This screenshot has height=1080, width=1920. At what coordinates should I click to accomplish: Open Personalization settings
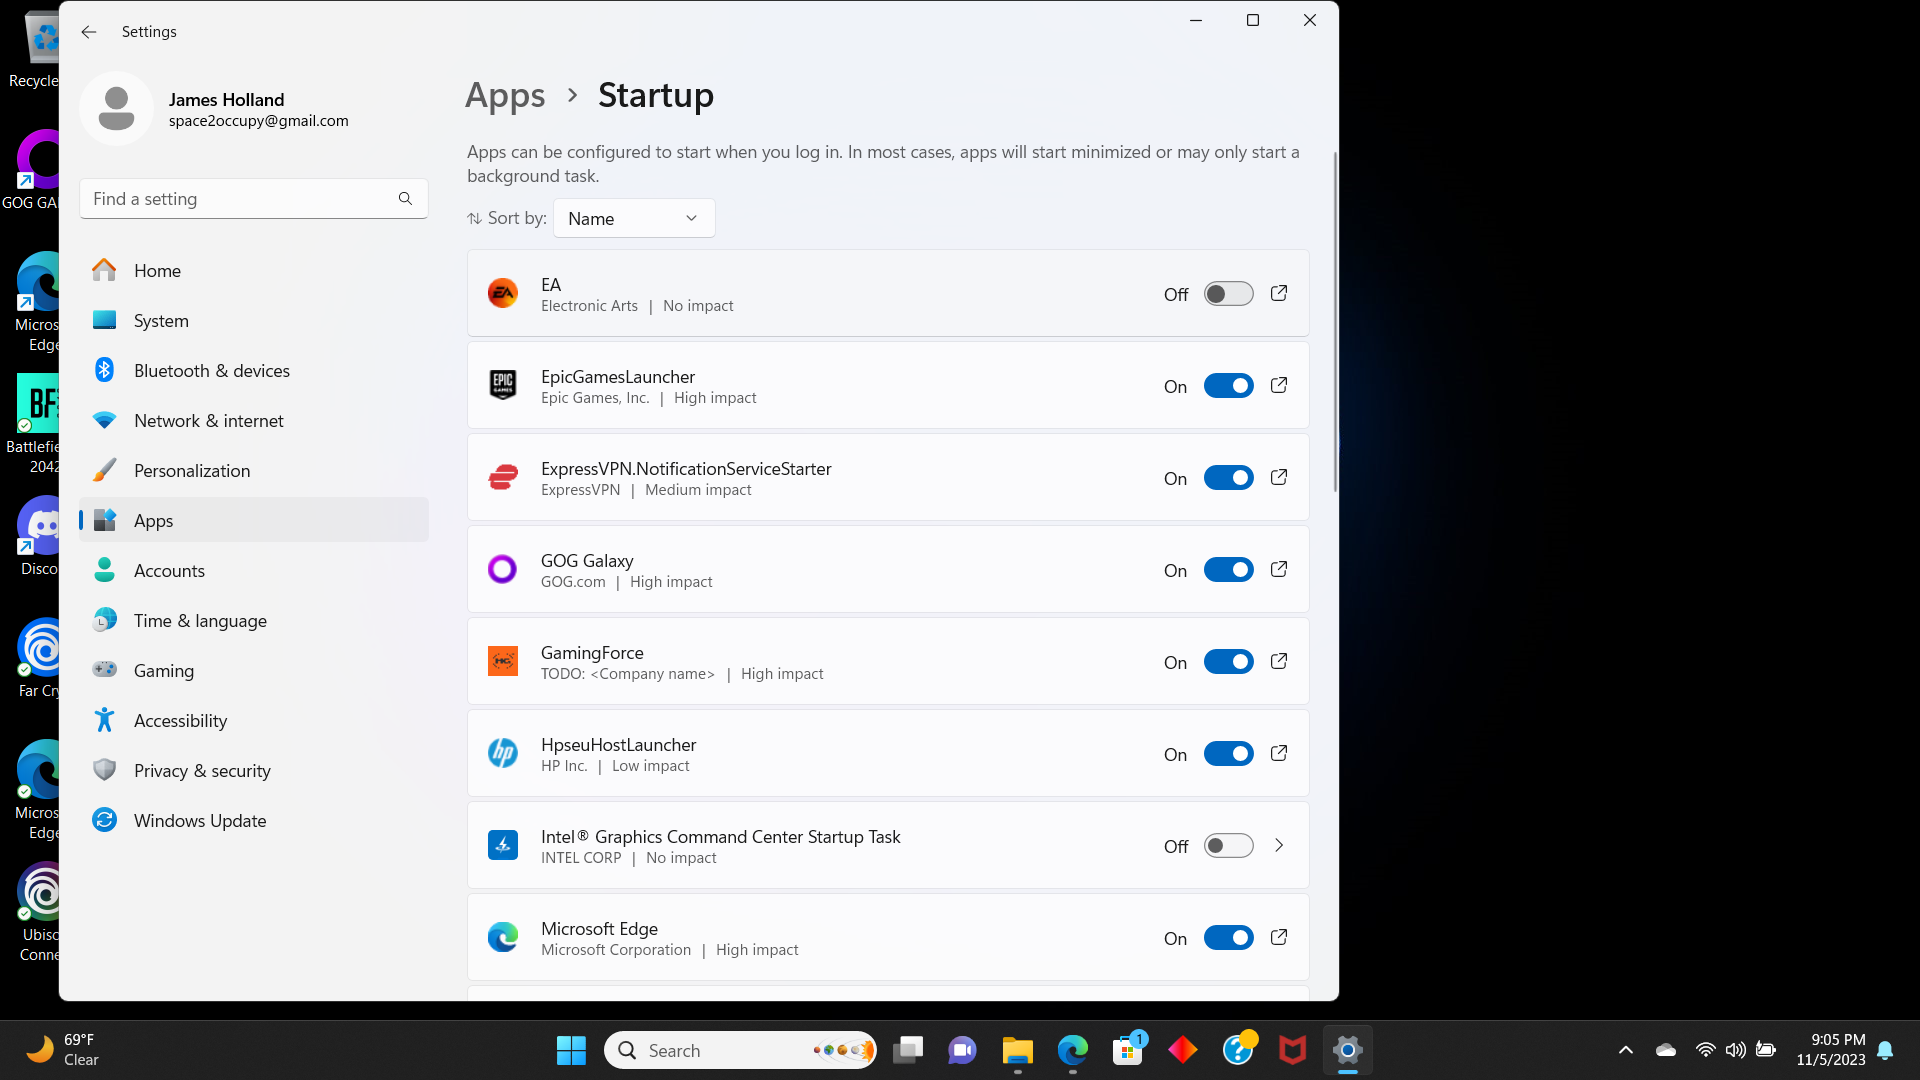[x=254, y=470]
